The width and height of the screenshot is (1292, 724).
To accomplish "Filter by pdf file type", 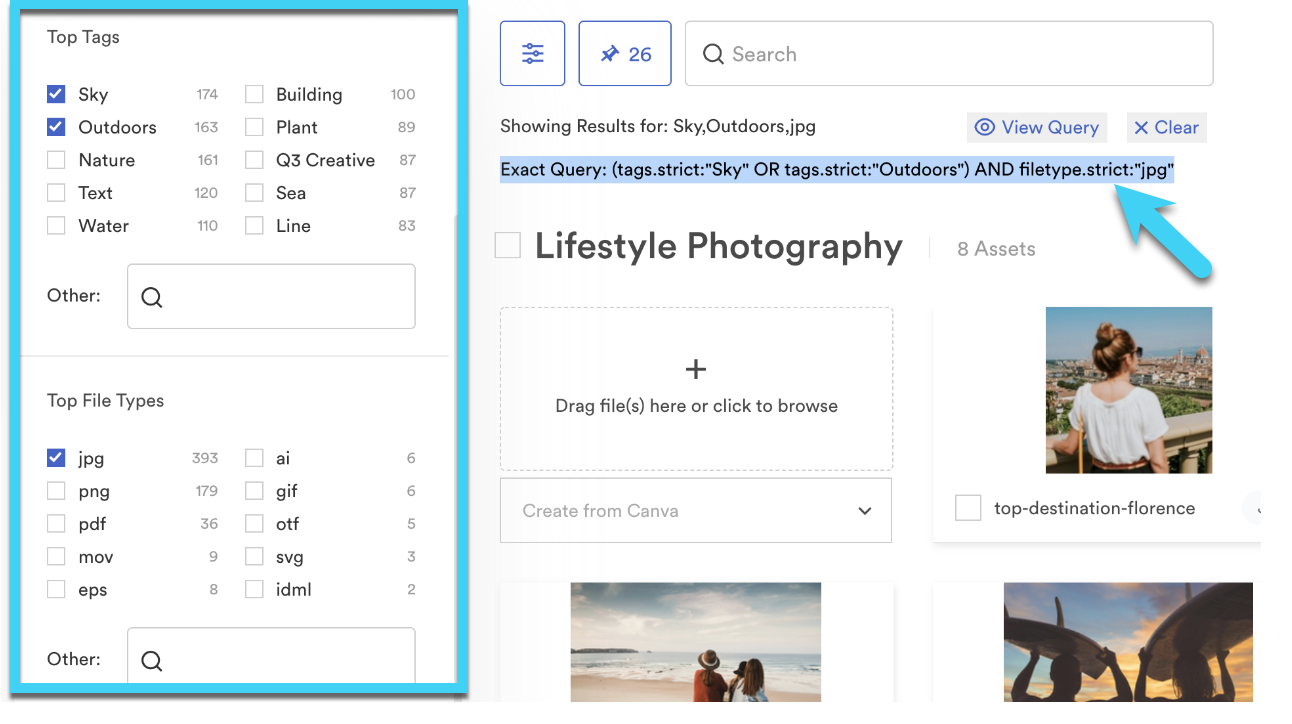I will [x=56, y=524].
